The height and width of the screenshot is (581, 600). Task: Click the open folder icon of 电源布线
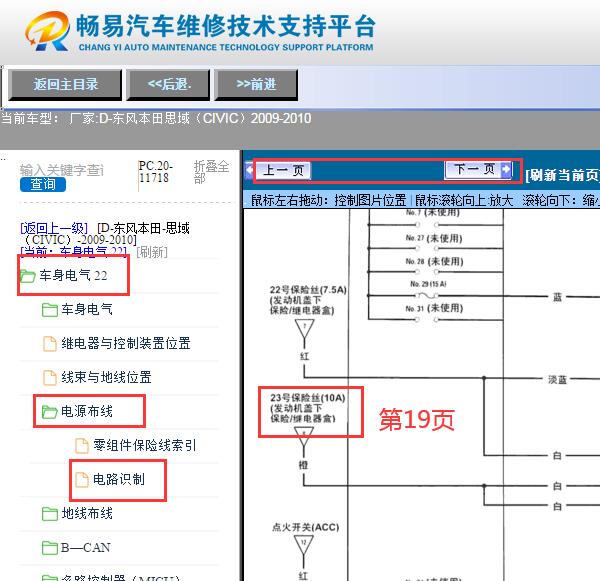click(49, 412)
